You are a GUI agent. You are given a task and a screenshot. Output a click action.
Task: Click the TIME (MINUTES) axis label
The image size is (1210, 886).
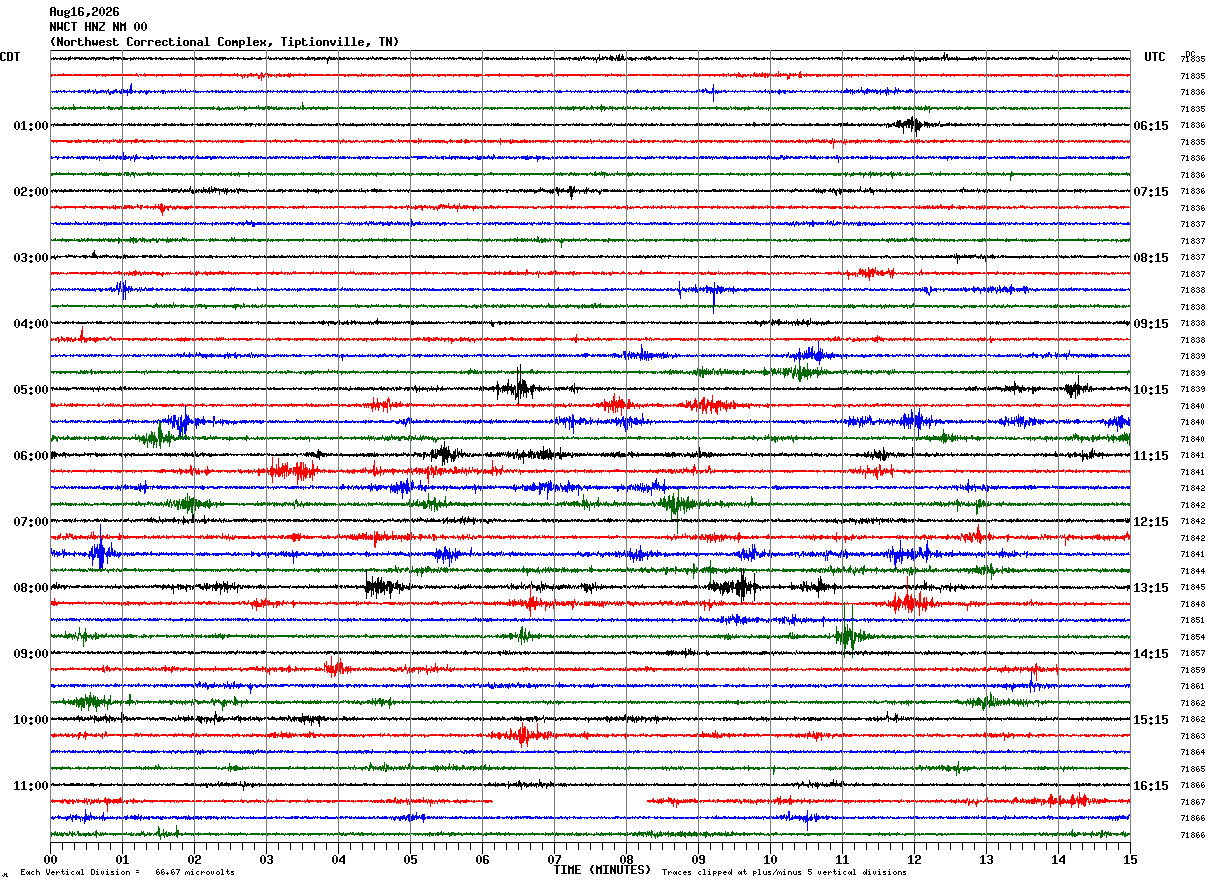point(602,870)
